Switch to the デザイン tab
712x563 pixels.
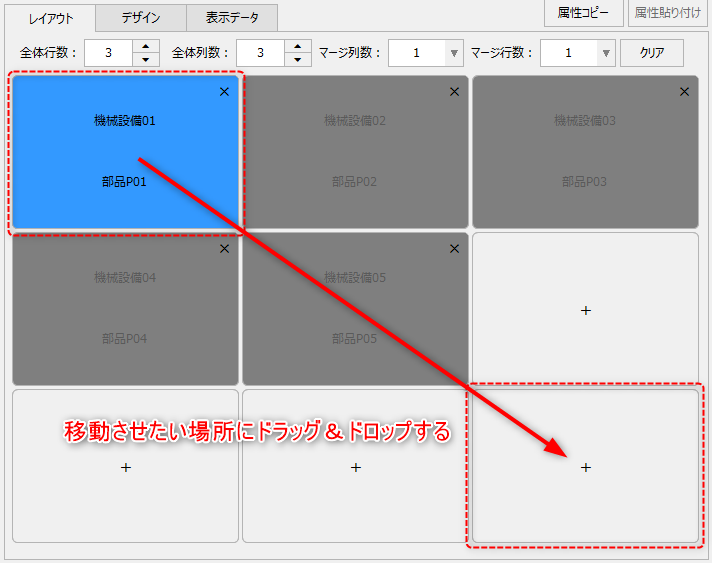pyautogui.click(x=141, y=17)
